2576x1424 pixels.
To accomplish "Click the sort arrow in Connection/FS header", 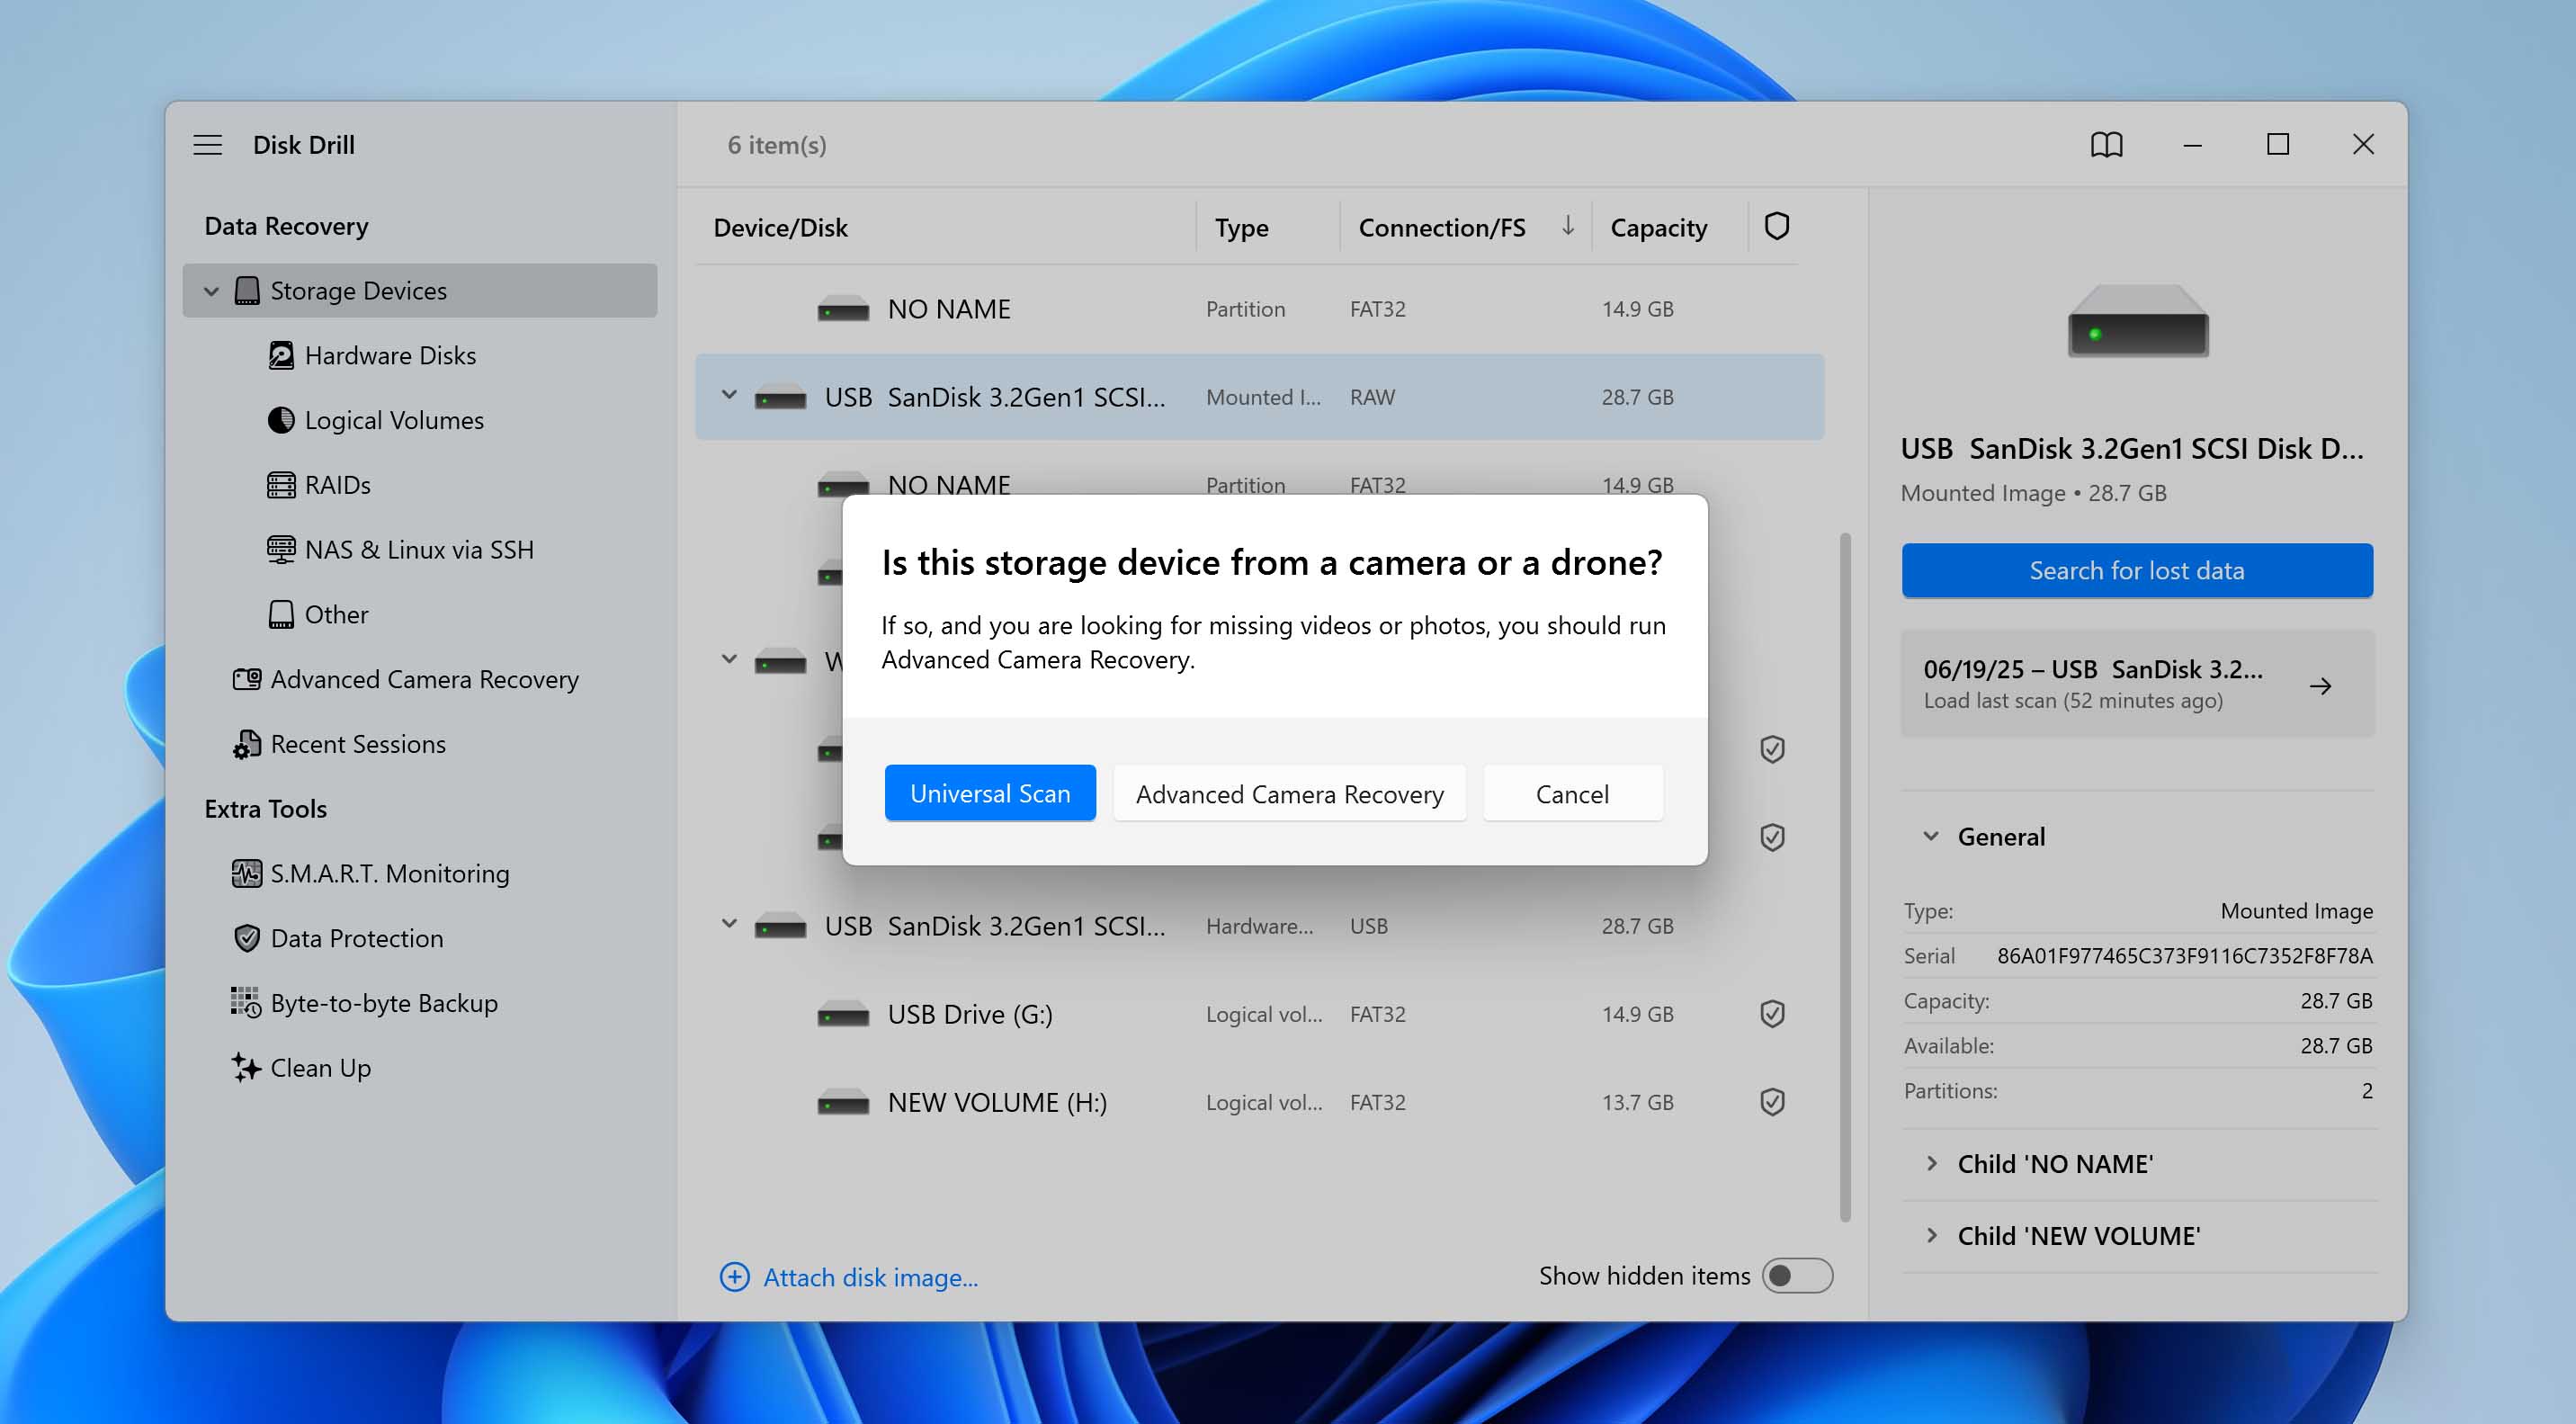I will (x=1568, y=226).
